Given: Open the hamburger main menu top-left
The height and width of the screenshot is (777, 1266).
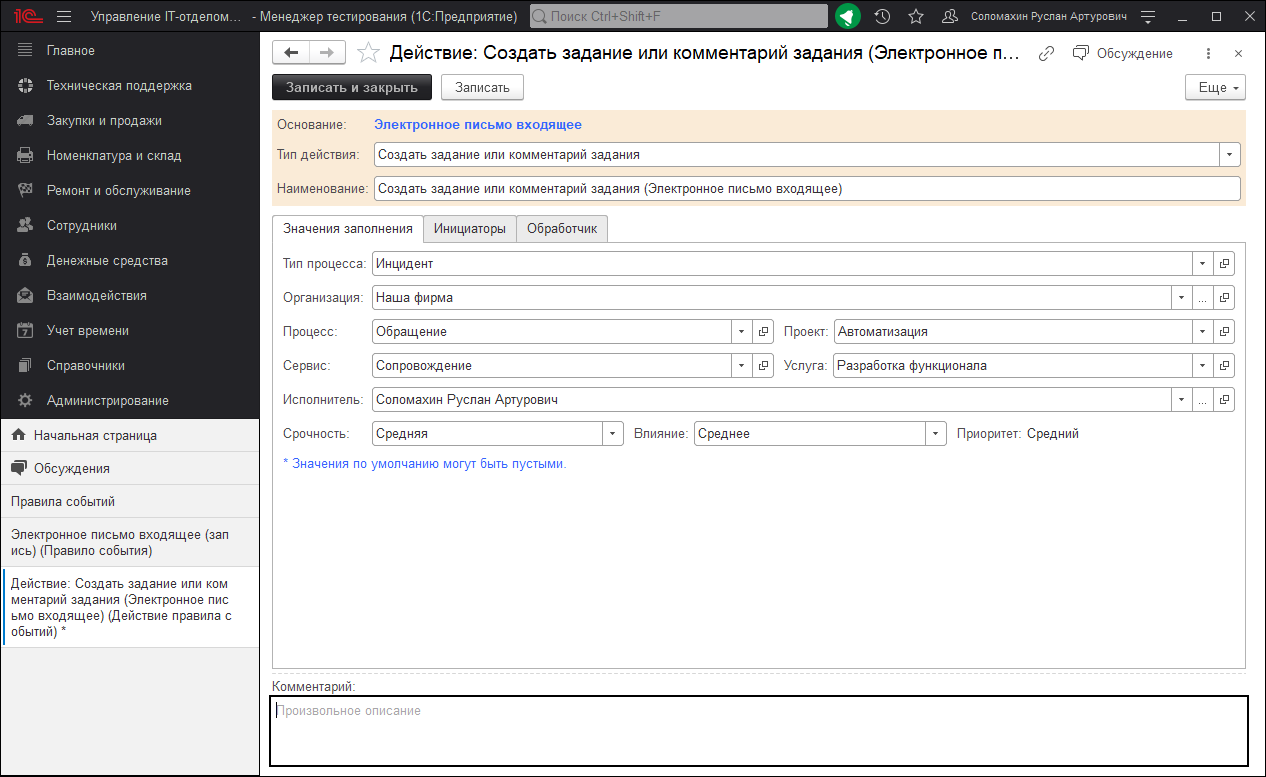Looking at the screenshot, I should pos(63,16).
